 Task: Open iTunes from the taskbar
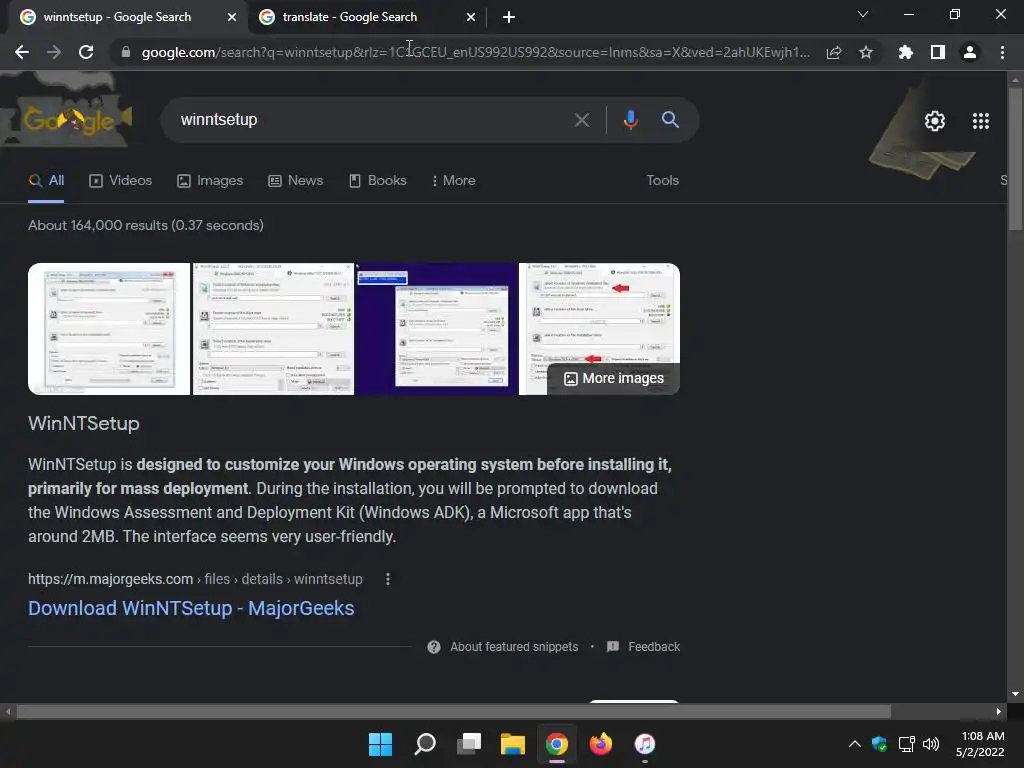point(645,744)
